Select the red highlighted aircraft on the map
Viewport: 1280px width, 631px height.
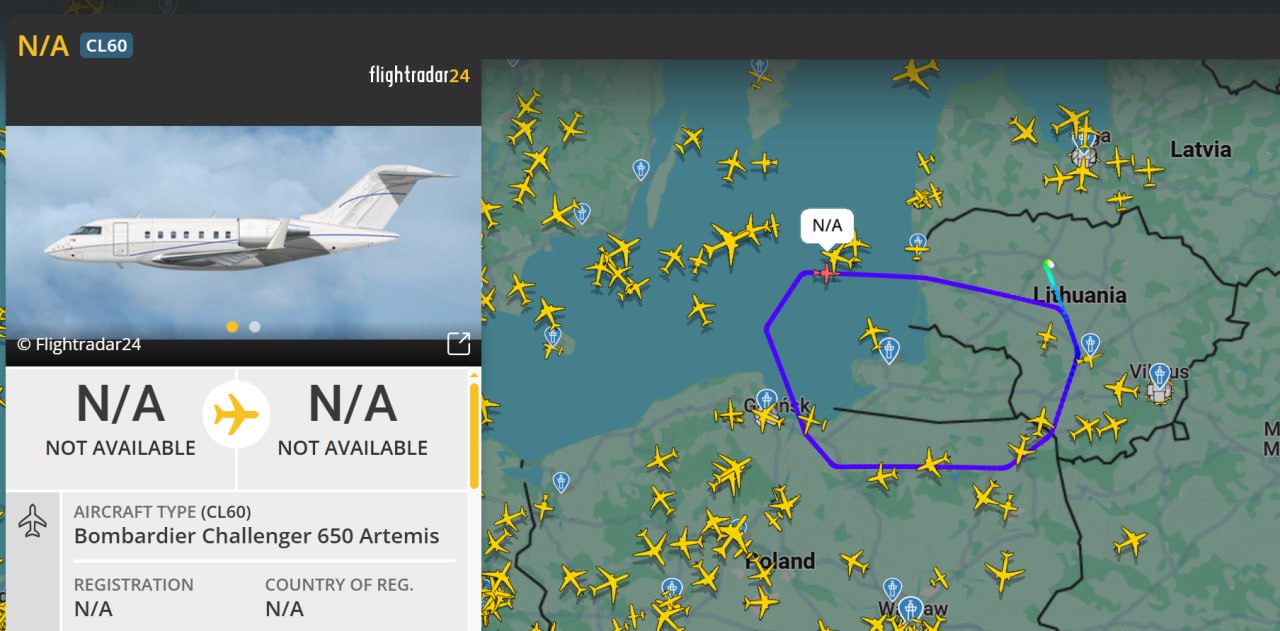tap(826, 272)
